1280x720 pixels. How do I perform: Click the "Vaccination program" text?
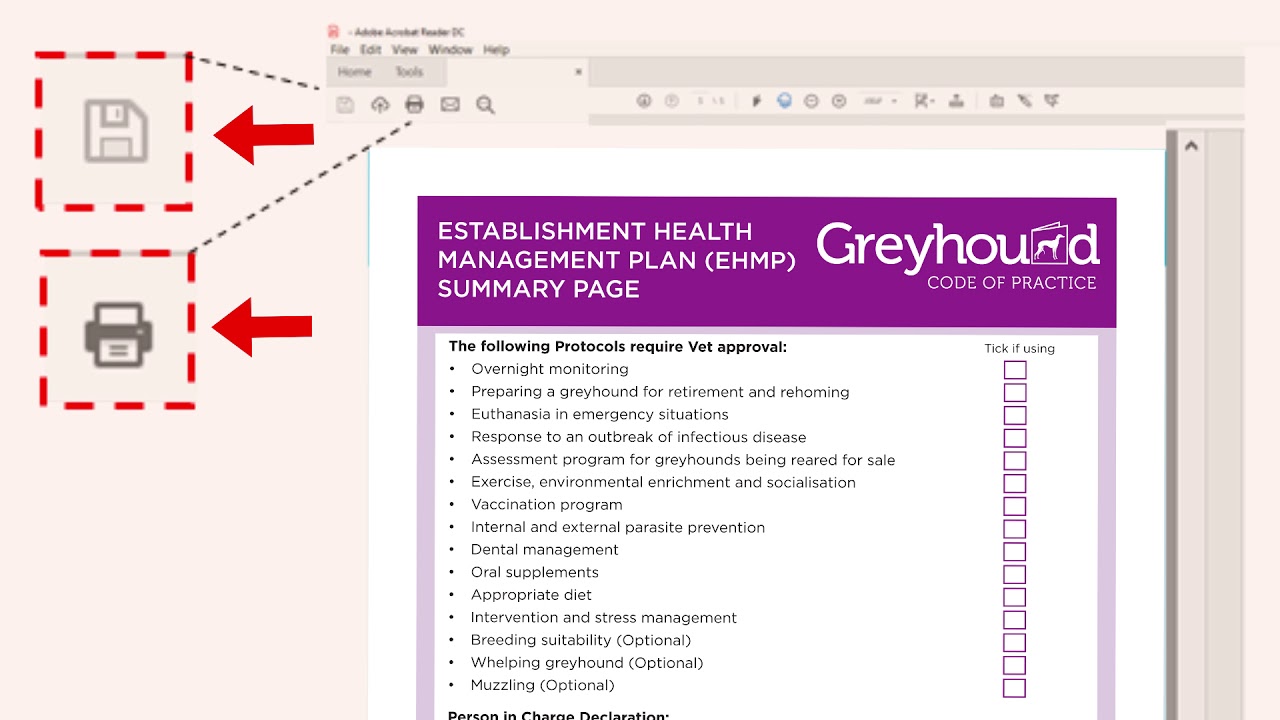pyautogui.click(x=547, y=505)
